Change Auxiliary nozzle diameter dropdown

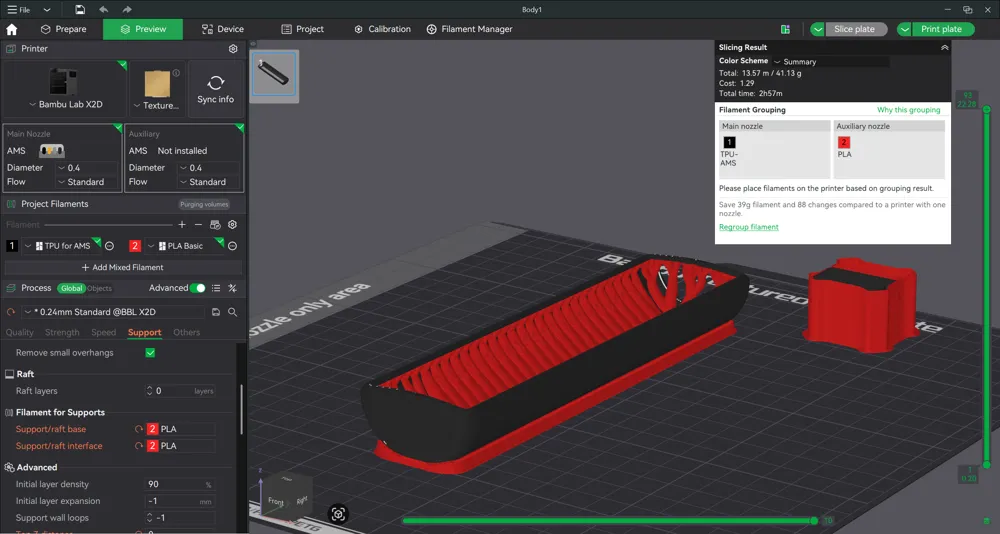click(209, 168)
